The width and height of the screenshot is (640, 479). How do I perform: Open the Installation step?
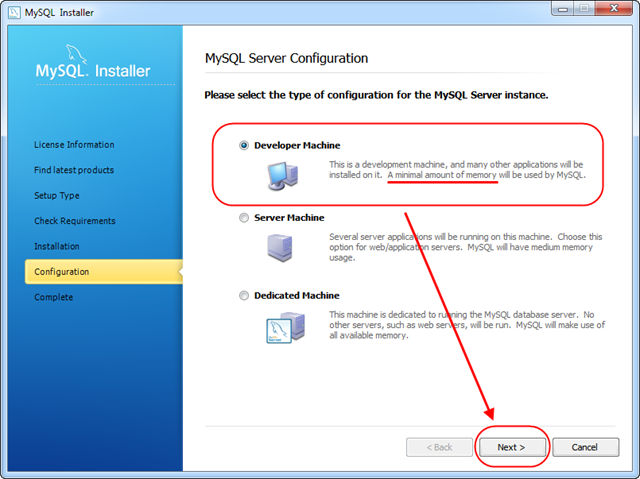click(57, 246)
